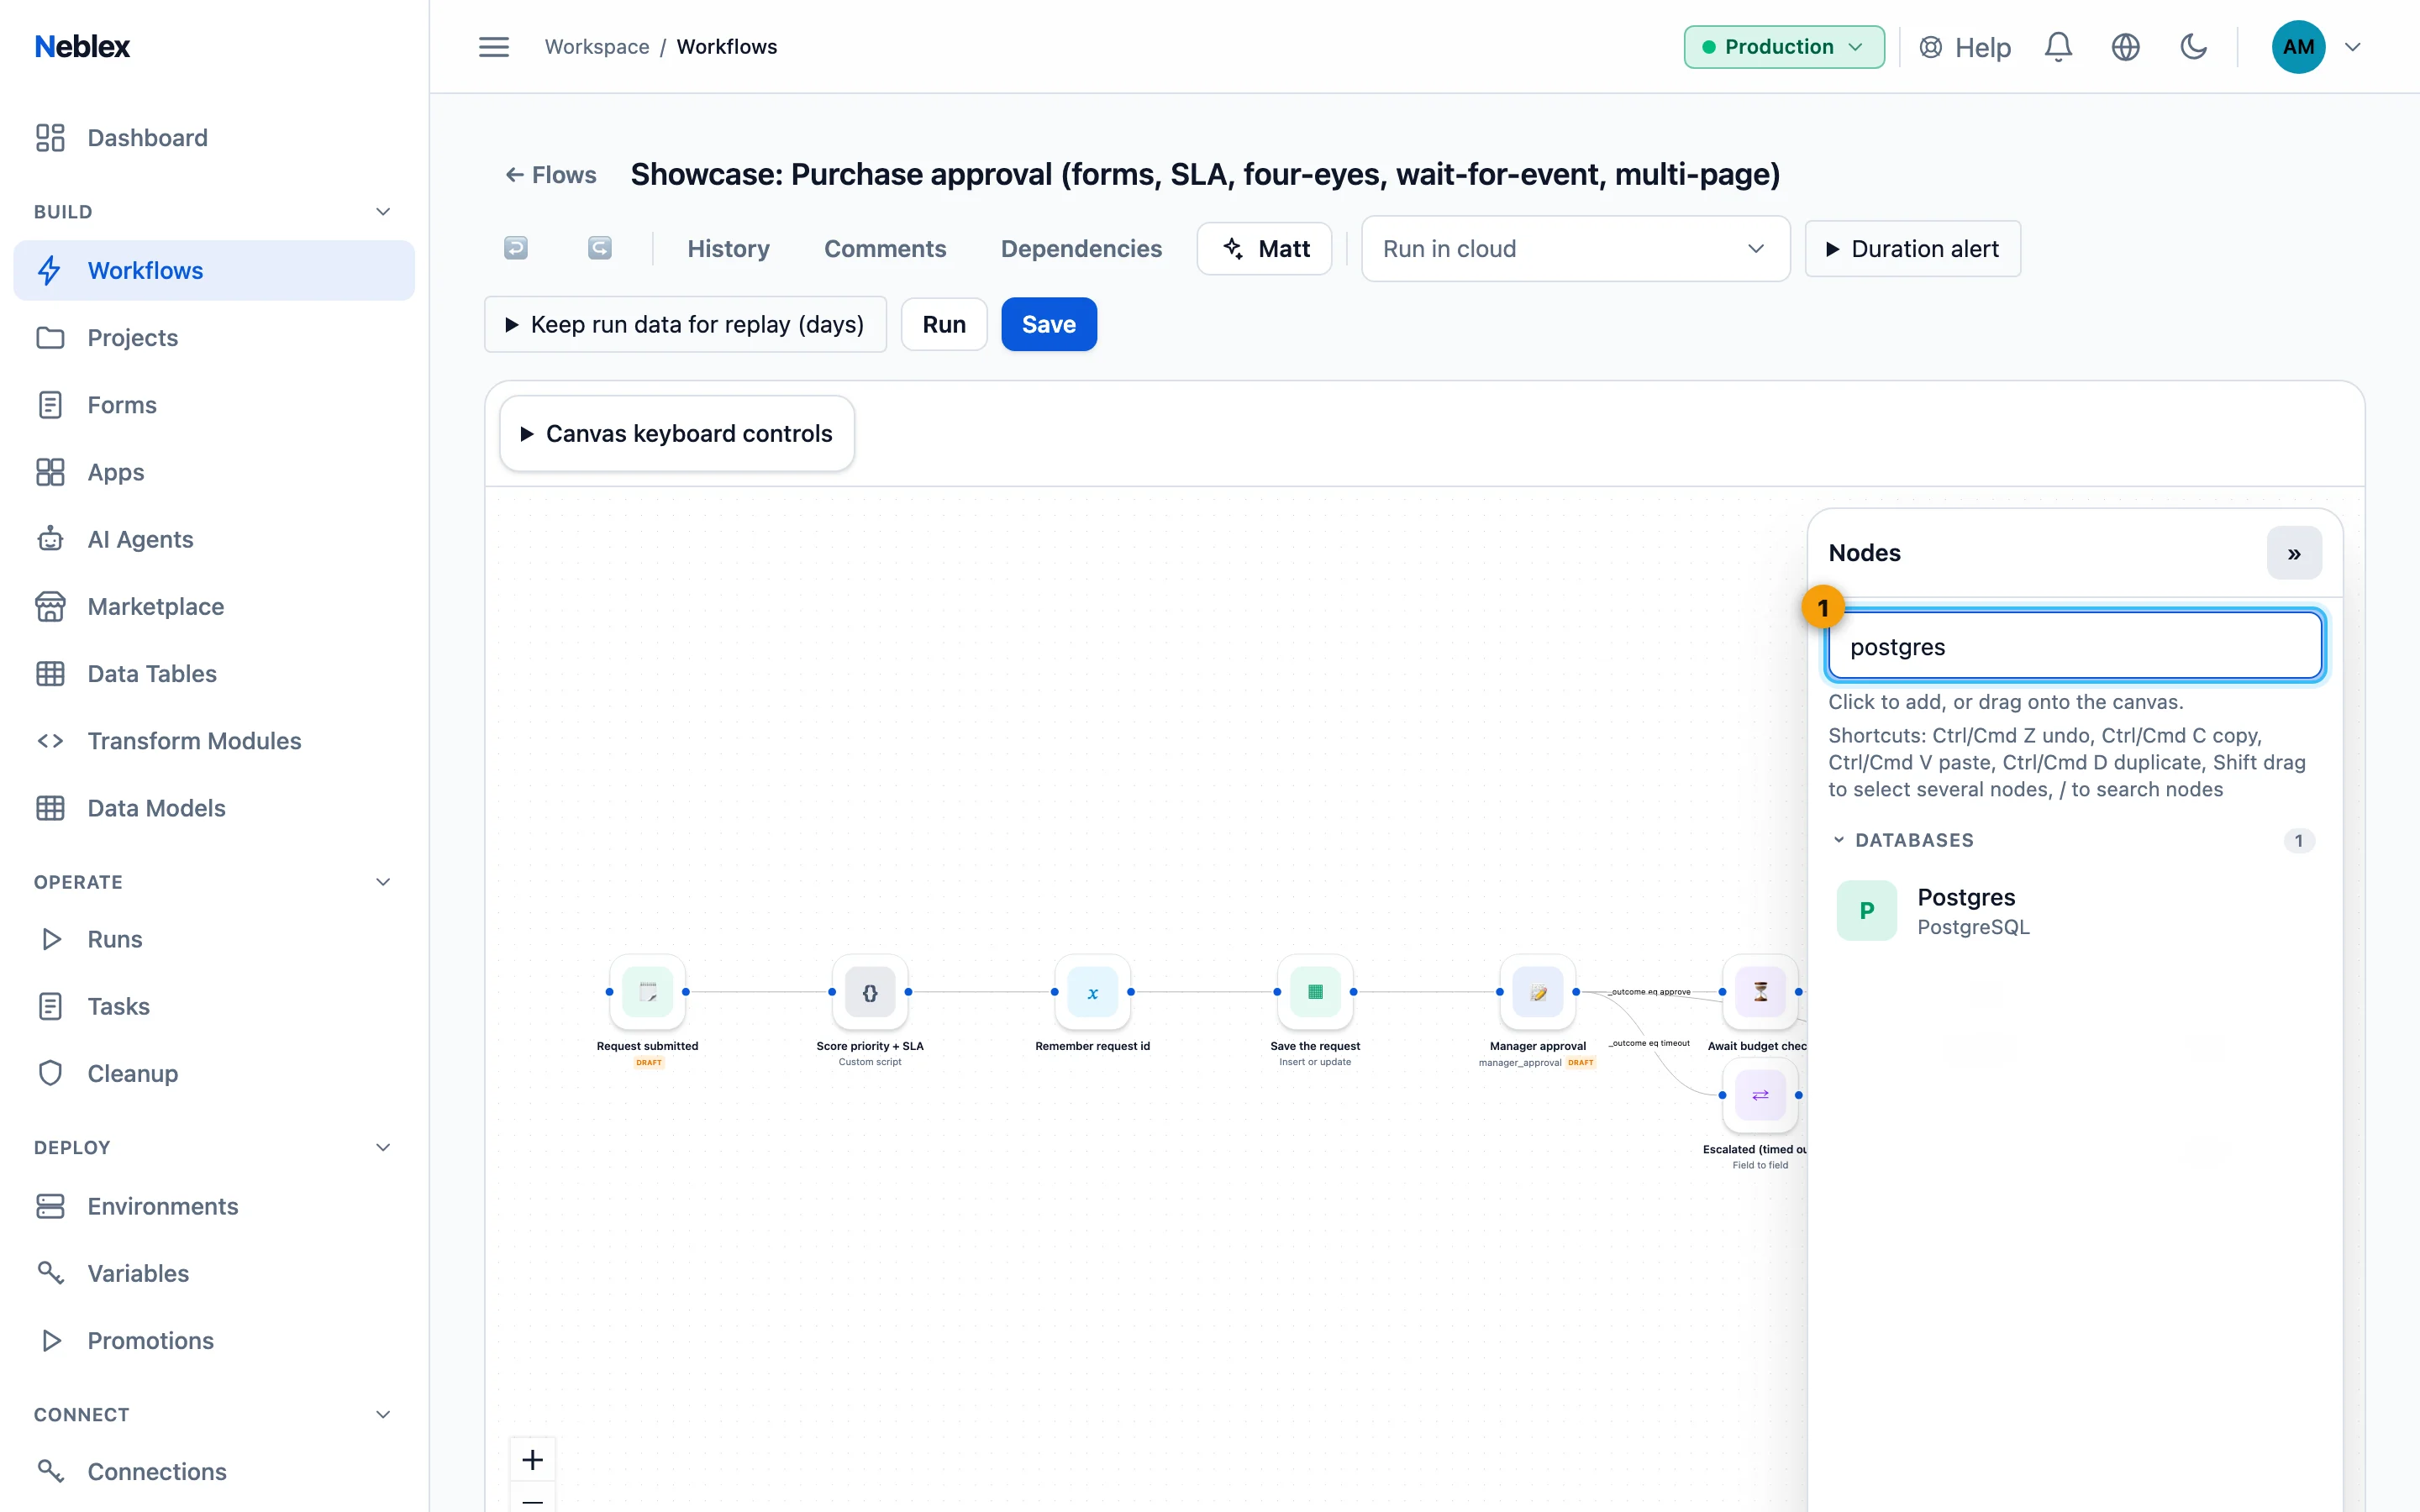Open the AM user avatar

pos(2298,47)
